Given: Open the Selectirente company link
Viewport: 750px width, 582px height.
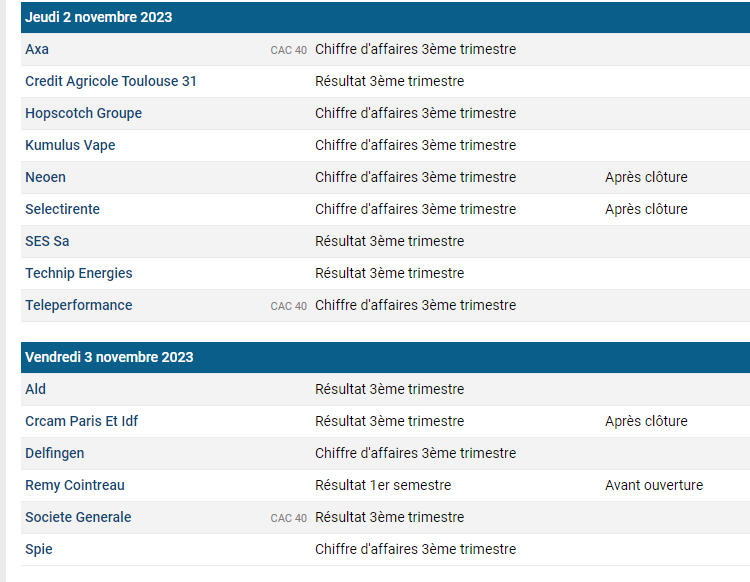Looking at the screenshot, I should click(63, 209).
